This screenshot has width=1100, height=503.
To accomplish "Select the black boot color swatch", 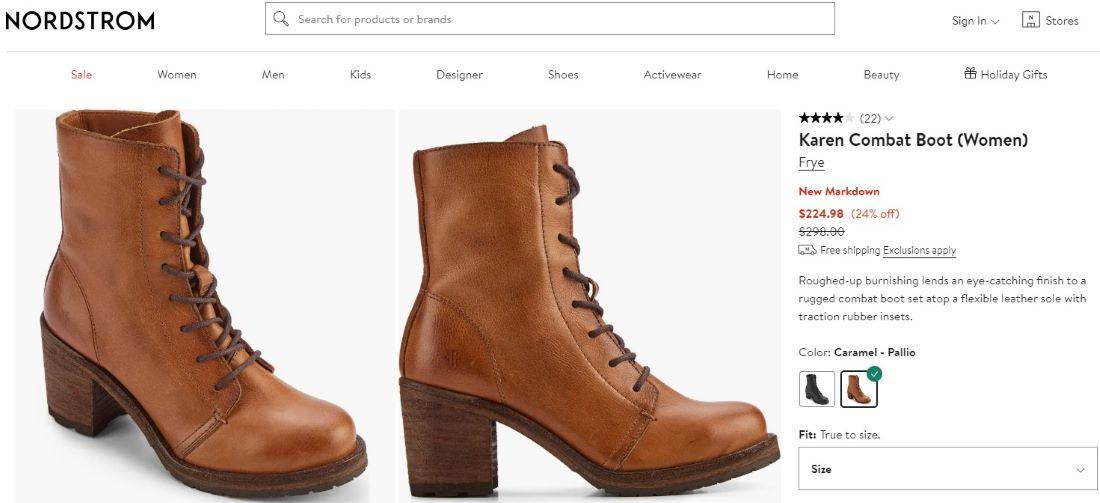I will [817, 389].
